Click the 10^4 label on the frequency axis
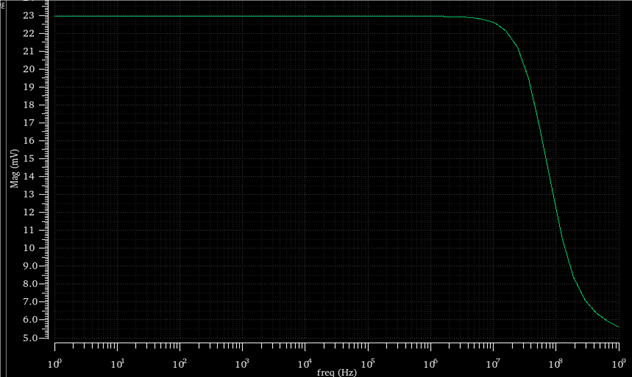The image size is (632, 377). coord(305,364)
